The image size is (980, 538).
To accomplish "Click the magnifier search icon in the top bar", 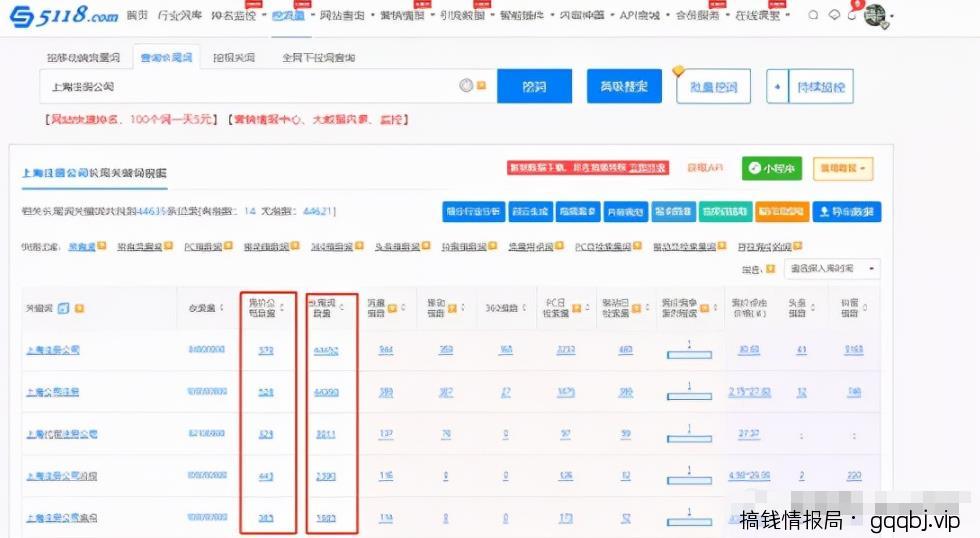I will pos(813,14).
